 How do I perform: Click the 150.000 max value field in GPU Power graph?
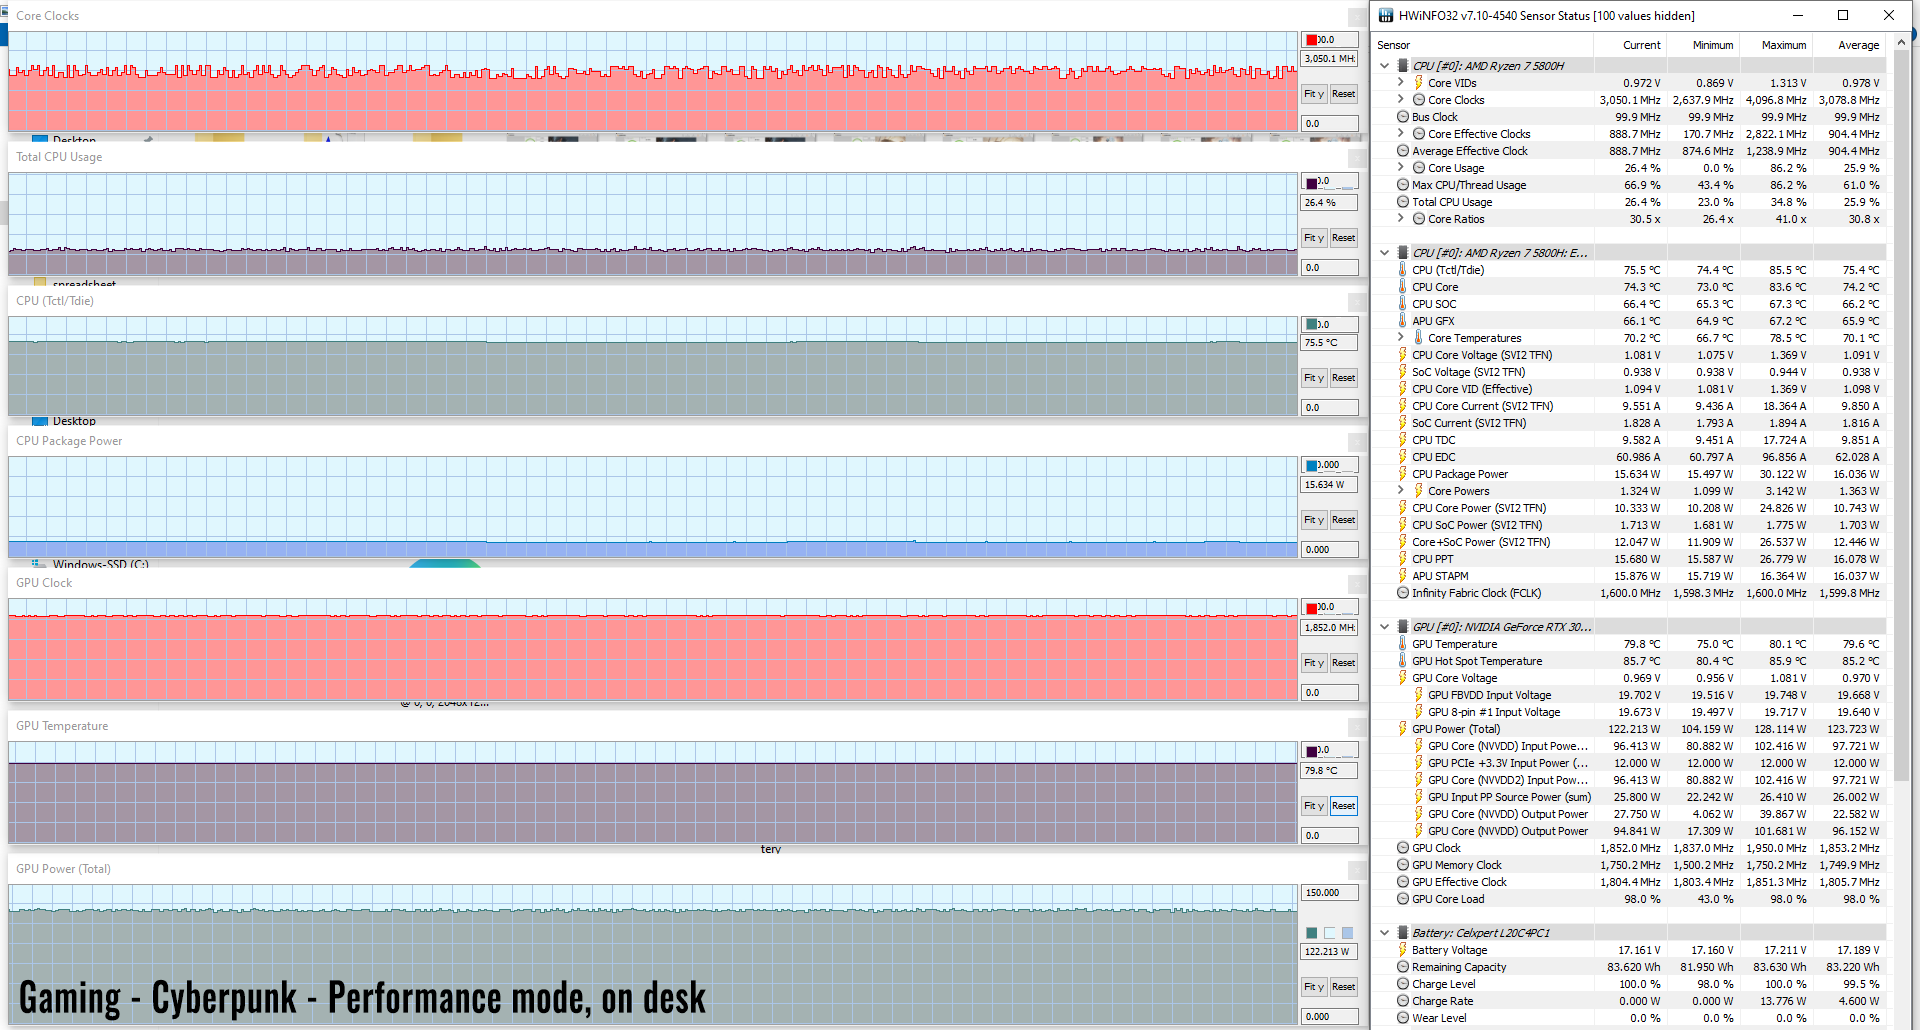pyautogui.click(x=1329, y=893)
